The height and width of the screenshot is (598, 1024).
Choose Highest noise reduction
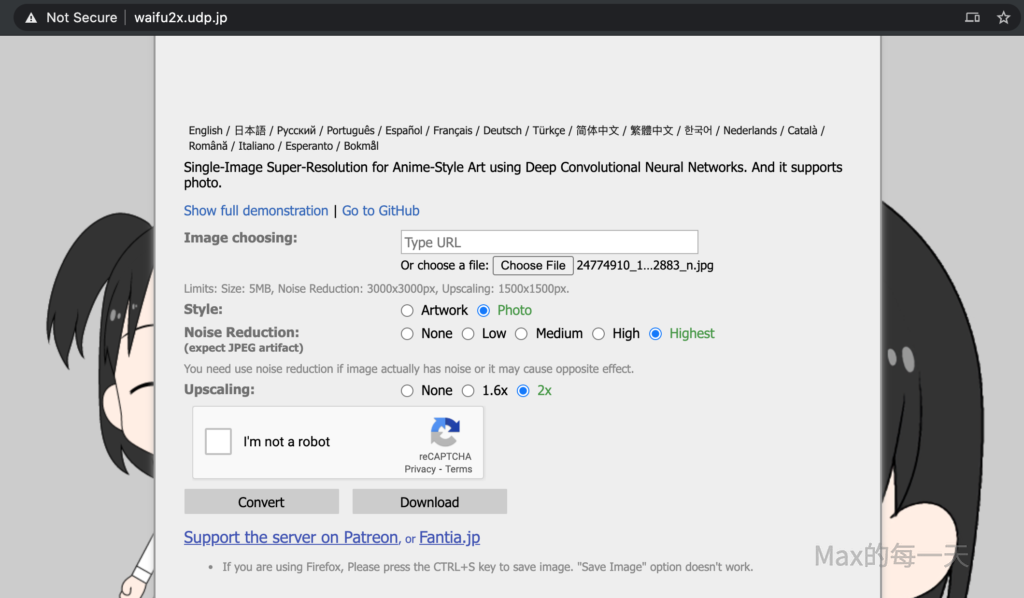click(x=656, y=334)
